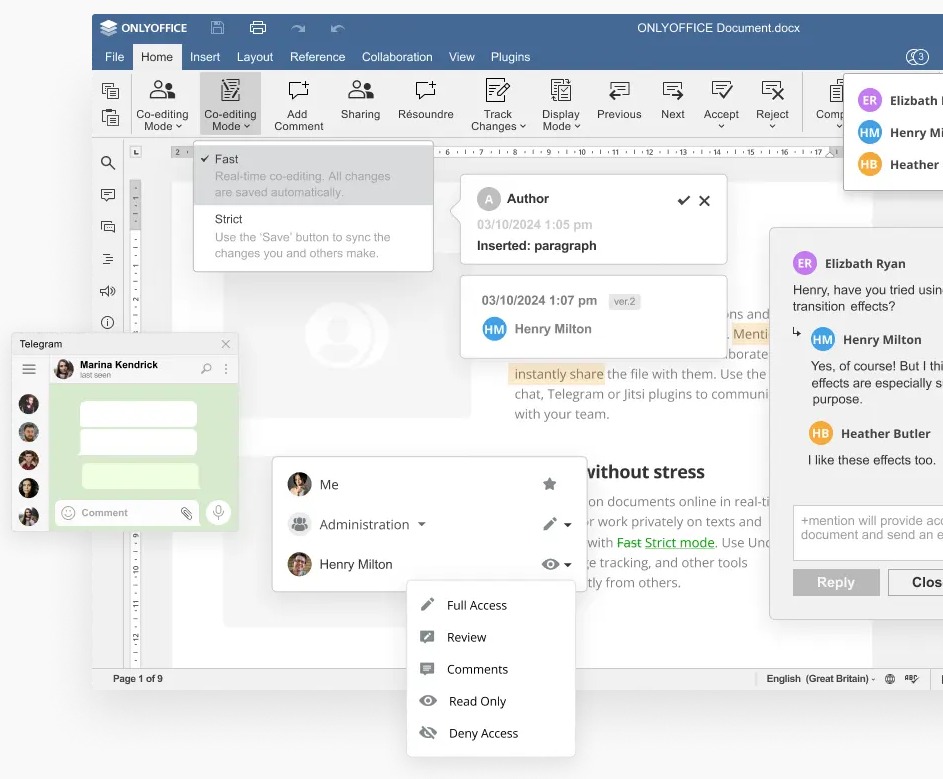Image resolution: width=943 pixels, height=779 pixels.
Task: Expand the Accept dropdown
Action: (x=721, y=126)
